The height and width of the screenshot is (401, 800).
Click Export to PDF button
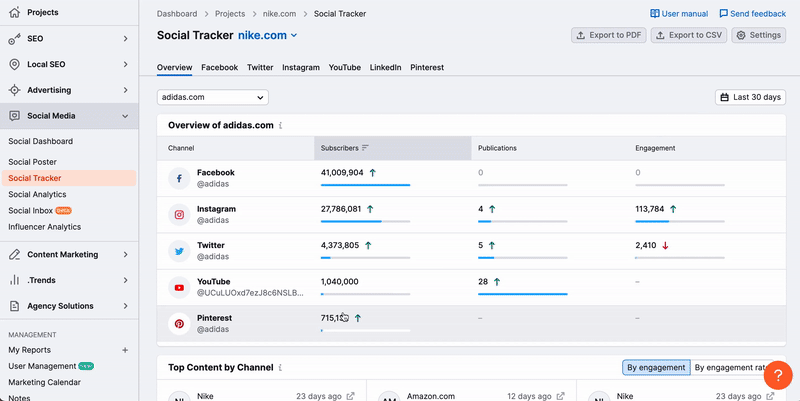point(609,35)
